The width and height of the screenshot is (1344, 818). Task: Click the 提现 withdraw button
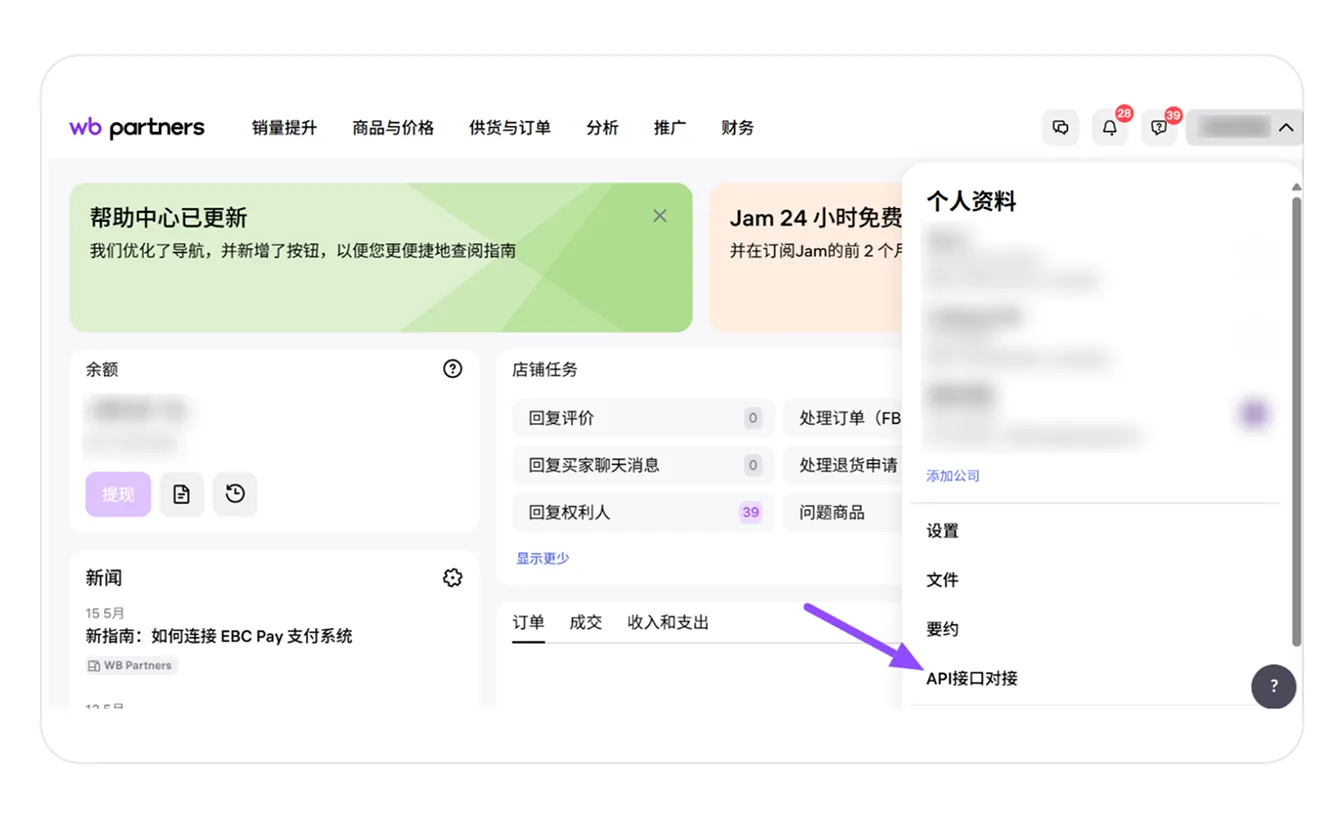118,494
